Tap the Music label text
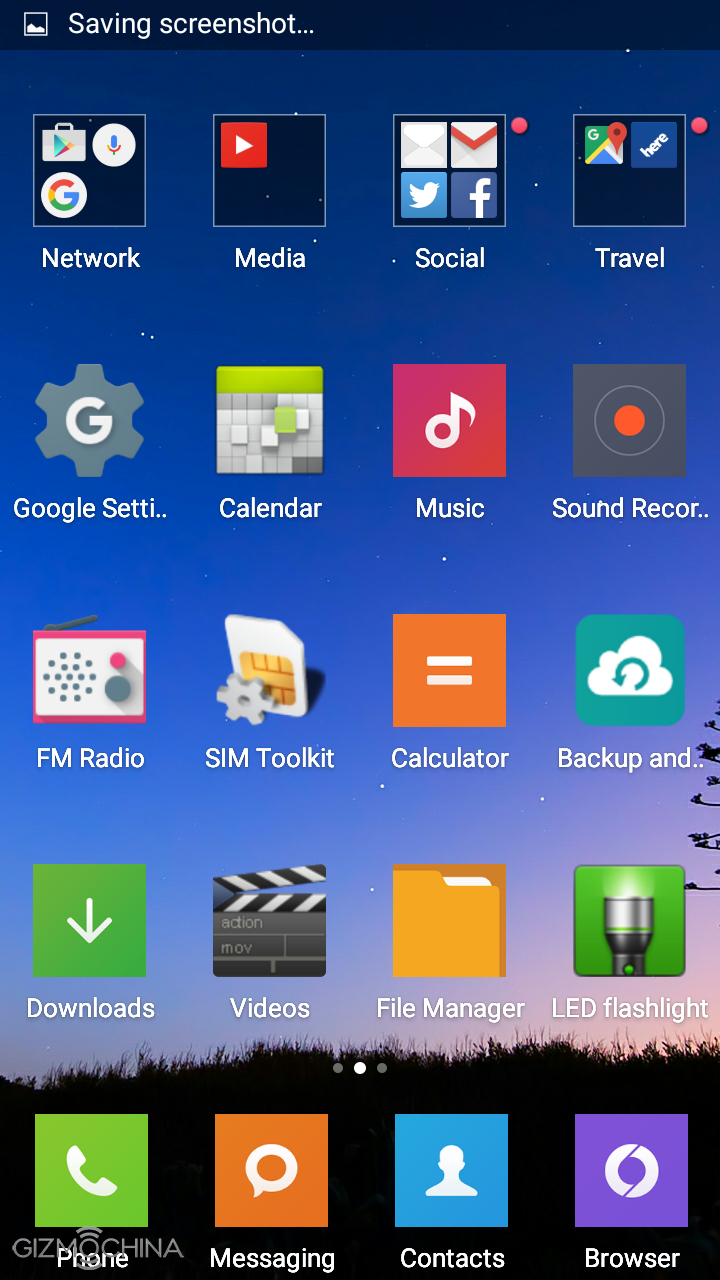The image size is (720, 1280). [x=450, y=508]
